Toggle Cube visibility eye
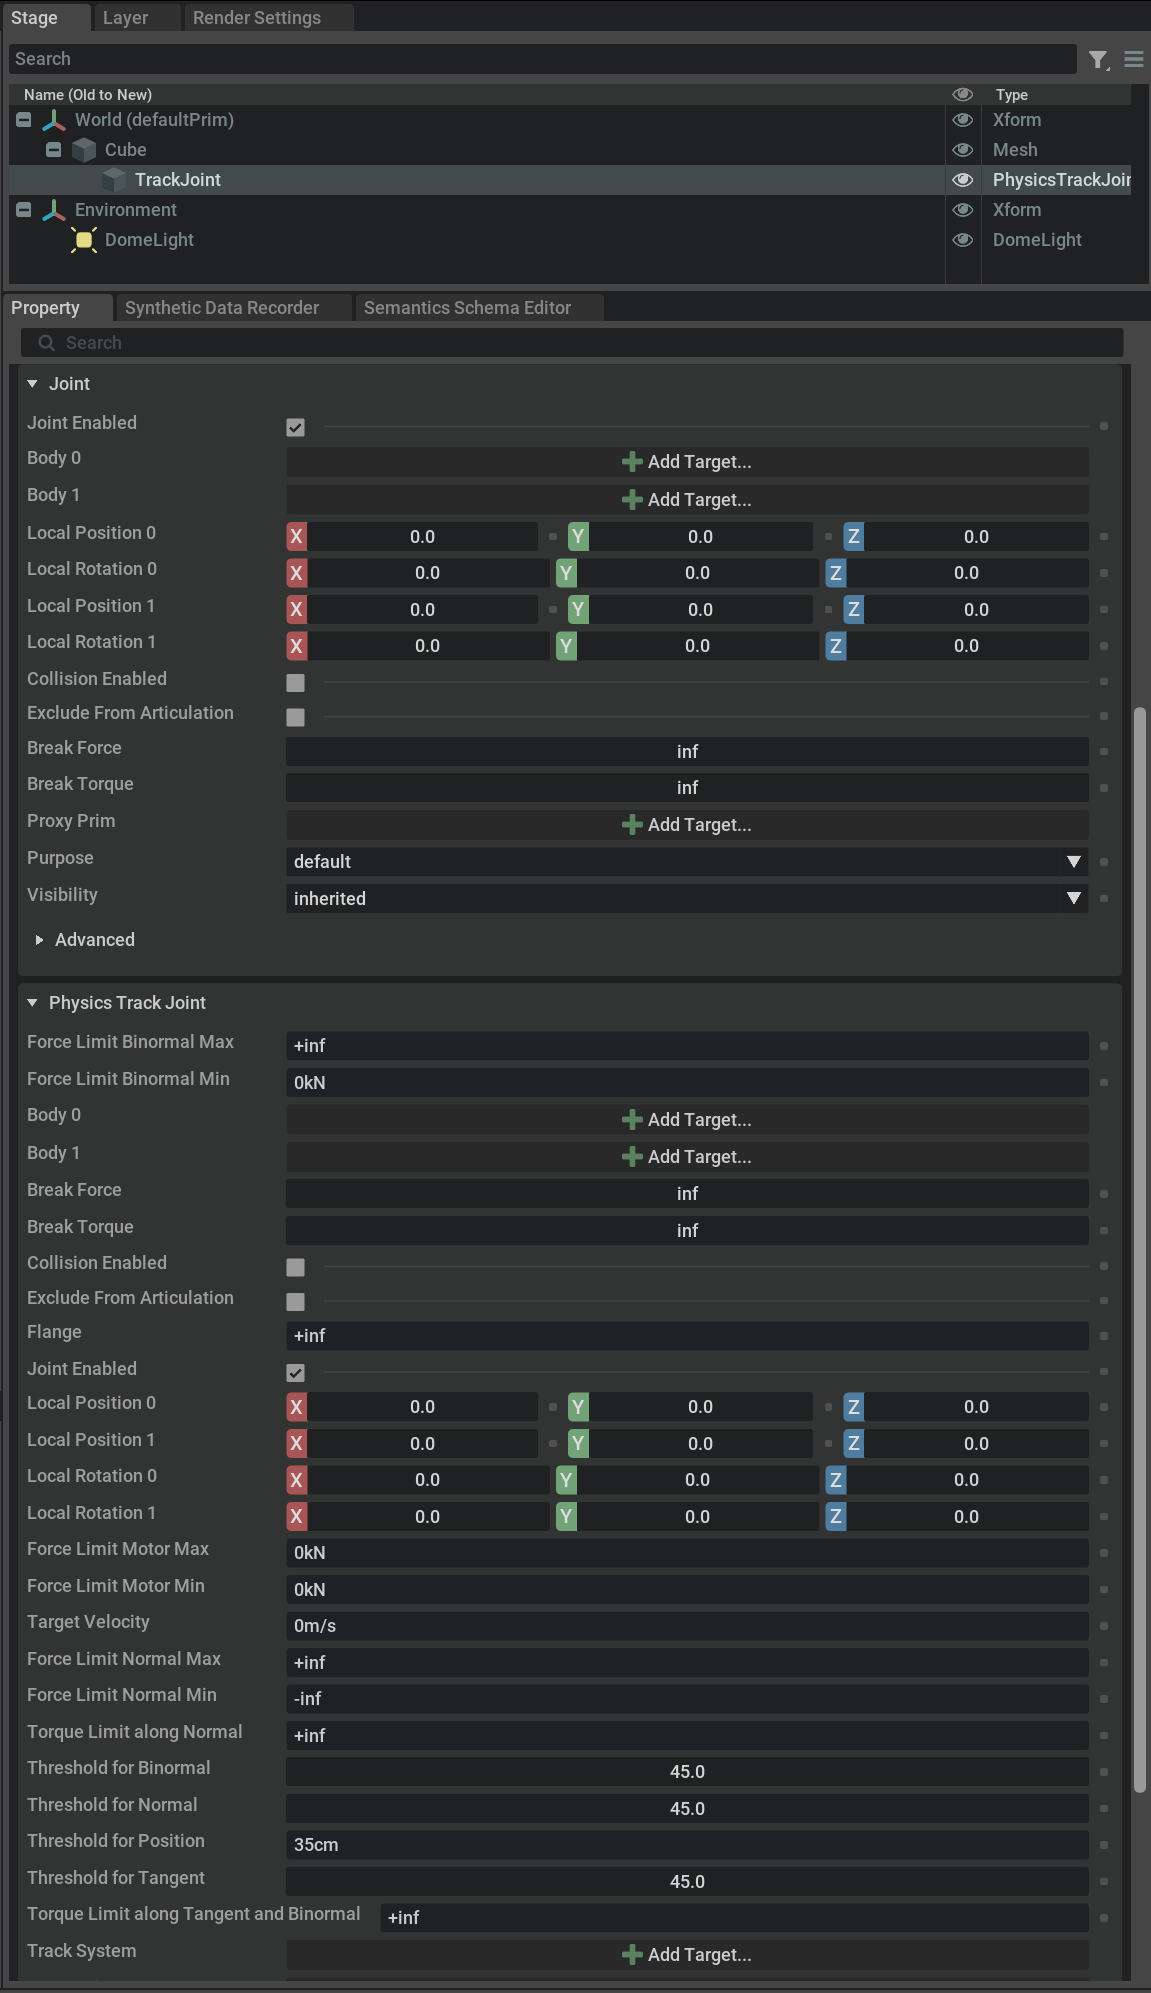This screenshot has height=1993, width=1151. (x=963, y=150)
